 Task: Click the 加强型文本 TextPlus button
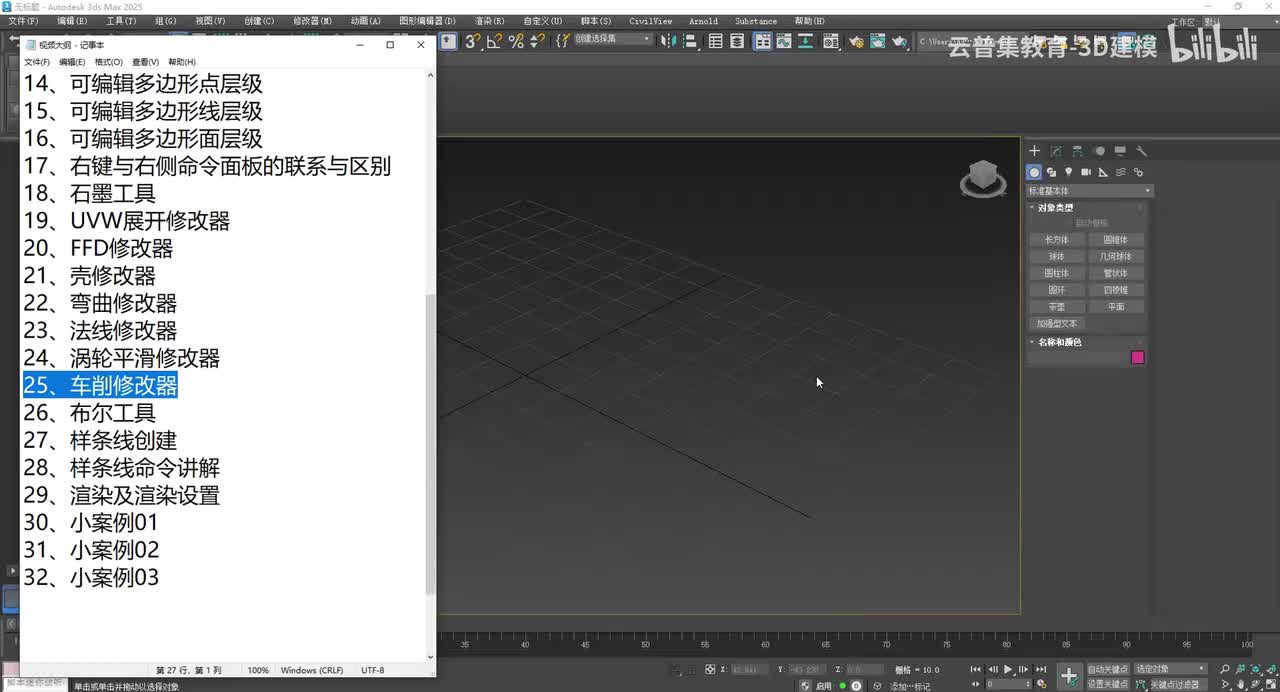click(x=1057, y=324)
